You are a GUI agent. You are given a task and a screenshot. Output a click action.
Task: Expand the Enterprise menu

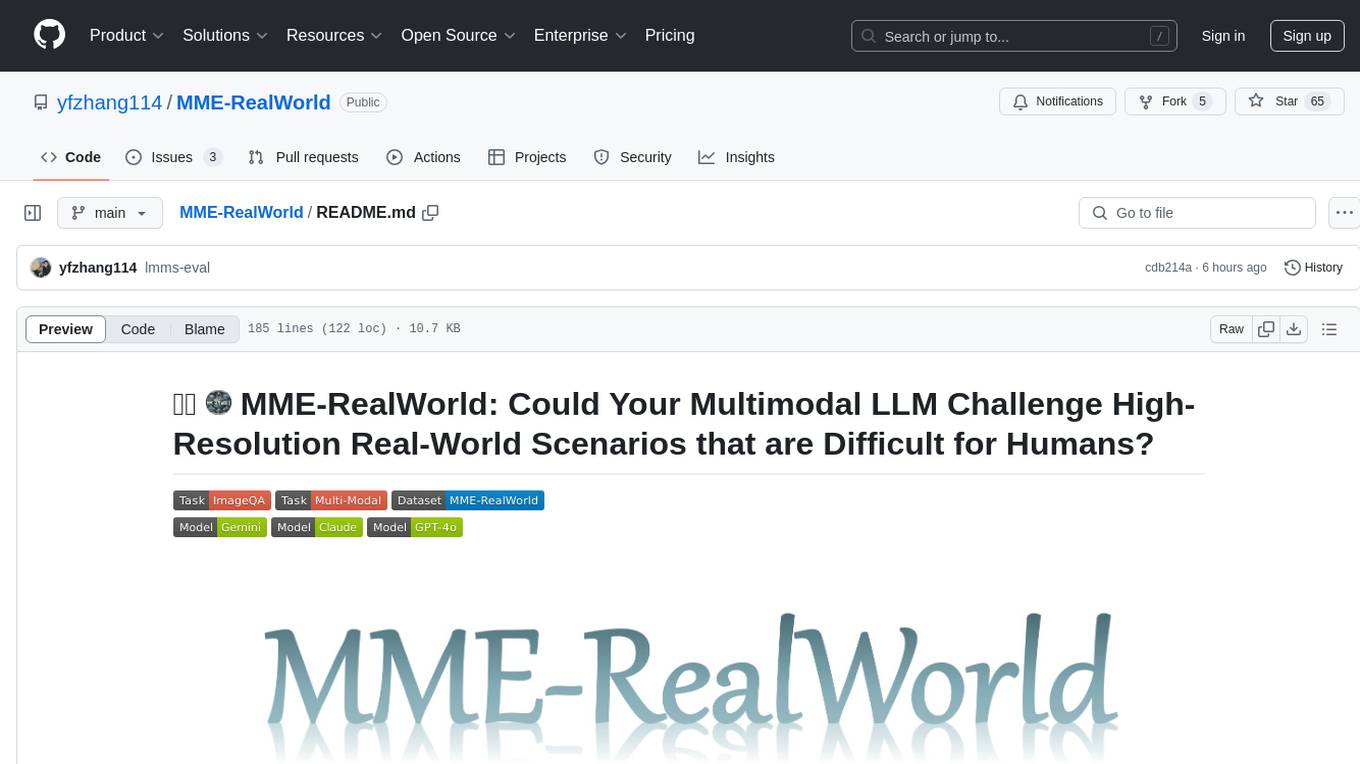point(580,35)
